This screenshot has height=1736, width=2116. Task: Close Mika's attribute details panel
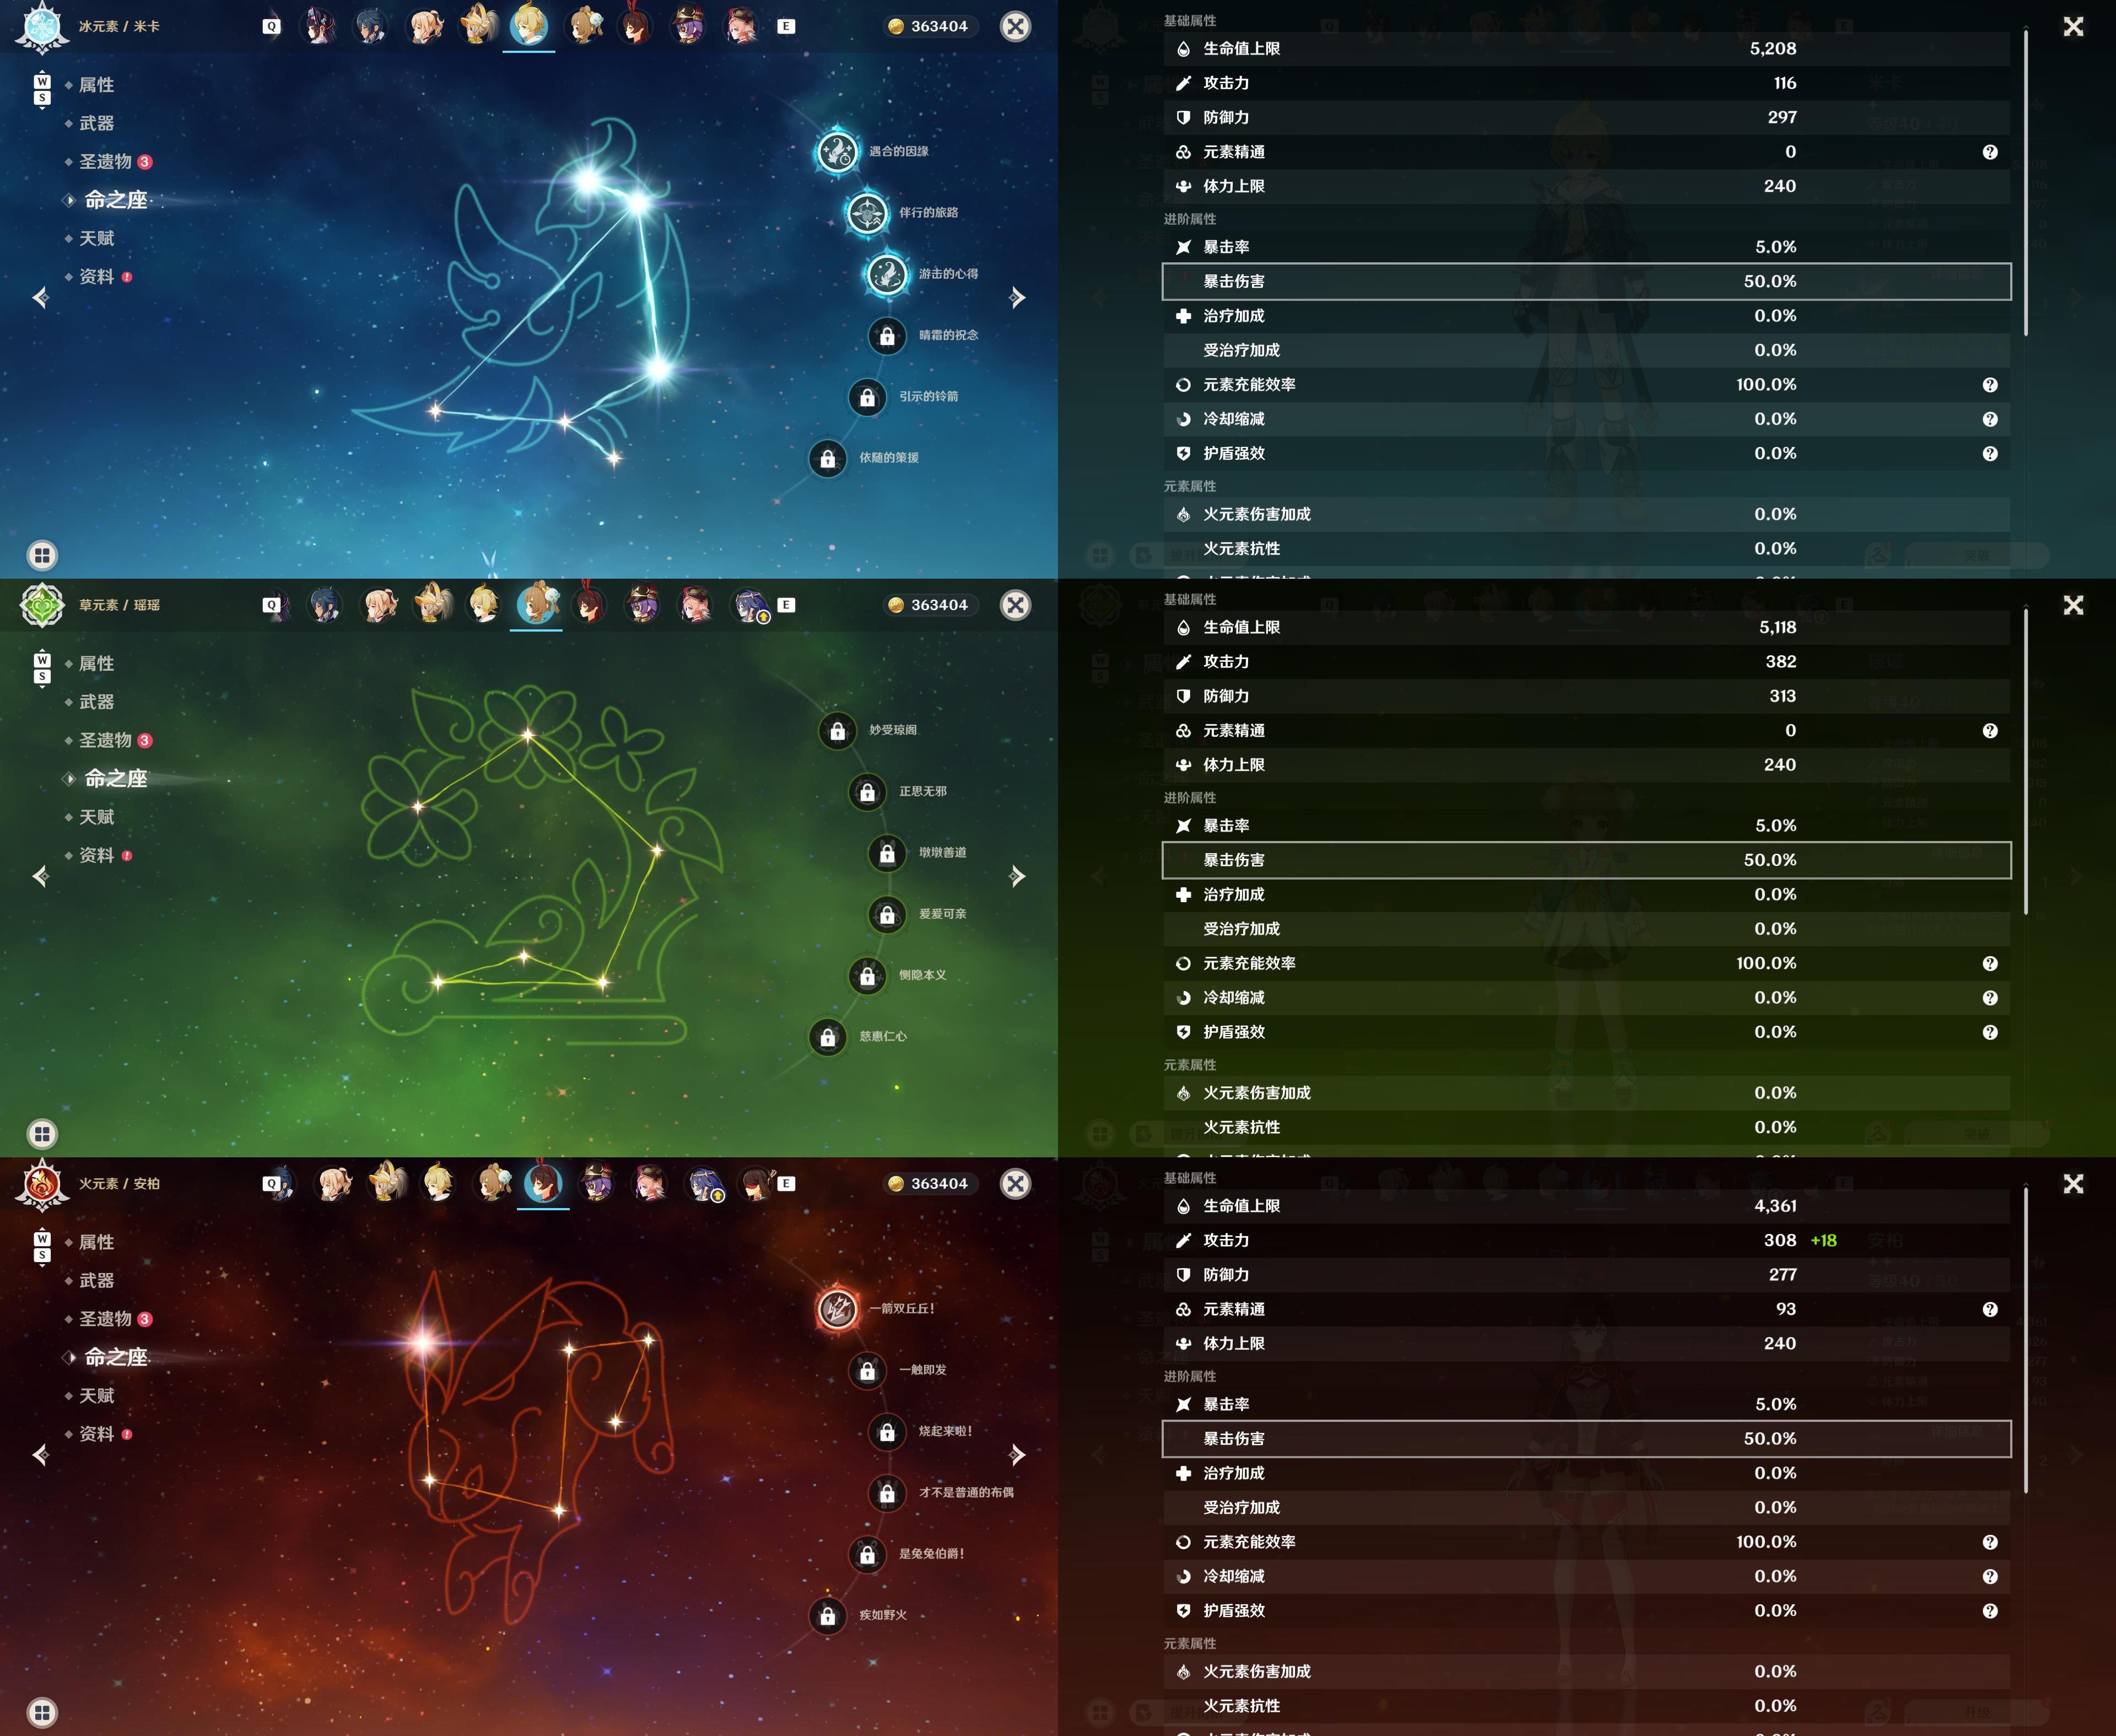(2073, 27)
